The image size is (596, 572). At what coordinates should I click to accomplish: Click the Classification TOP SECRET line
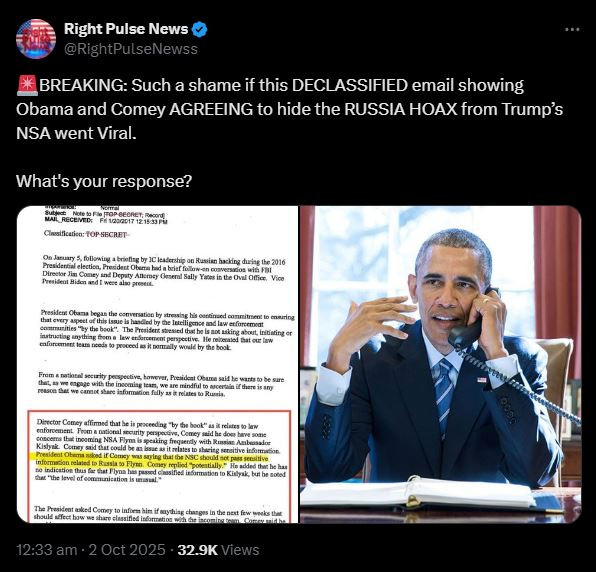(86, 234)
